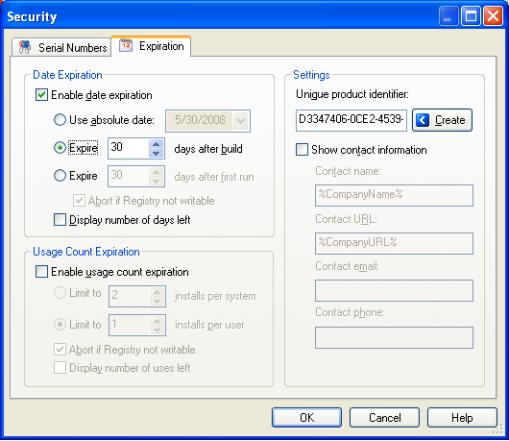The height and width of the screenshot is (441, 509).
Task: Click installs per user value field
Action: (129, 324)
